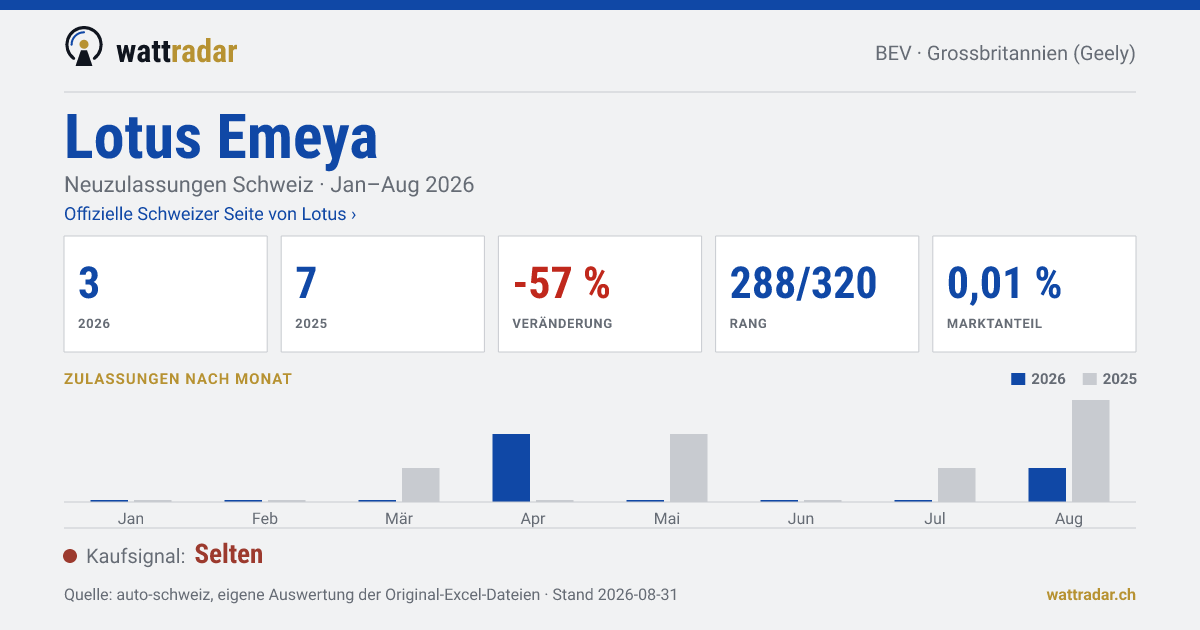The height and width of the screenshot is (630, 1200).
Task: Click the Aug axis label
Action: click(x=1069, y=518)
